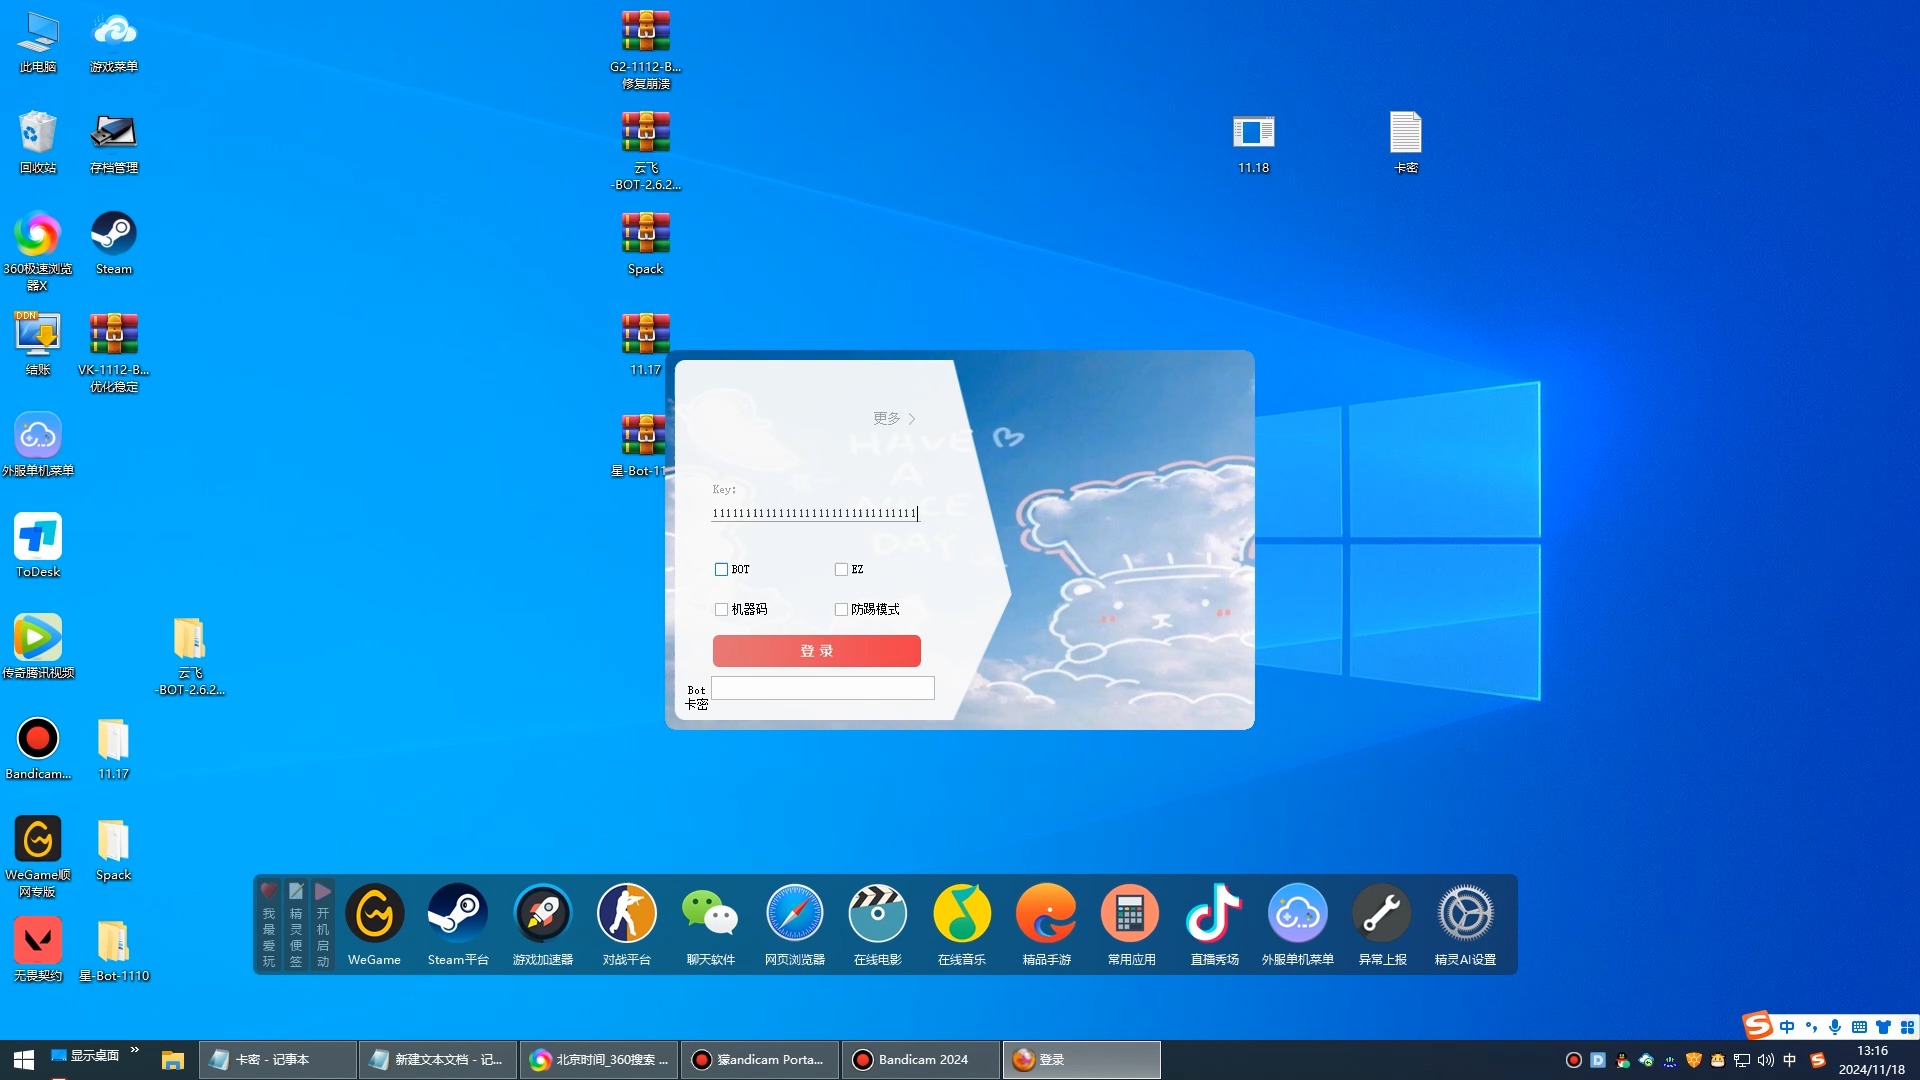The image size is (1920, 1080).
Task: Select the 游戏菜单 cloud desktop icon
Action: (114, 41)
